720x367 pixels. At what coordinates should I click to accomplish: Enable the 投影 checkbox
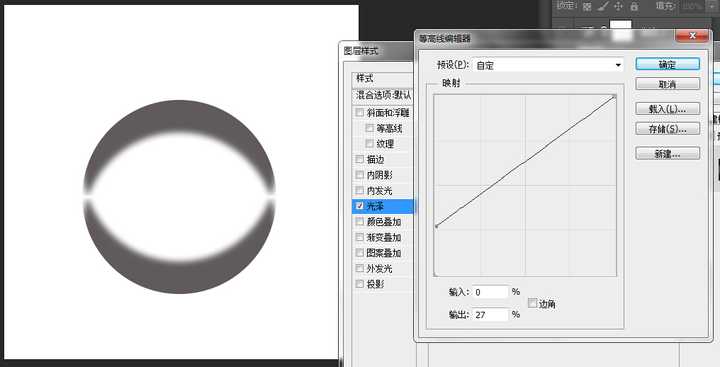(x=359, y=284)
